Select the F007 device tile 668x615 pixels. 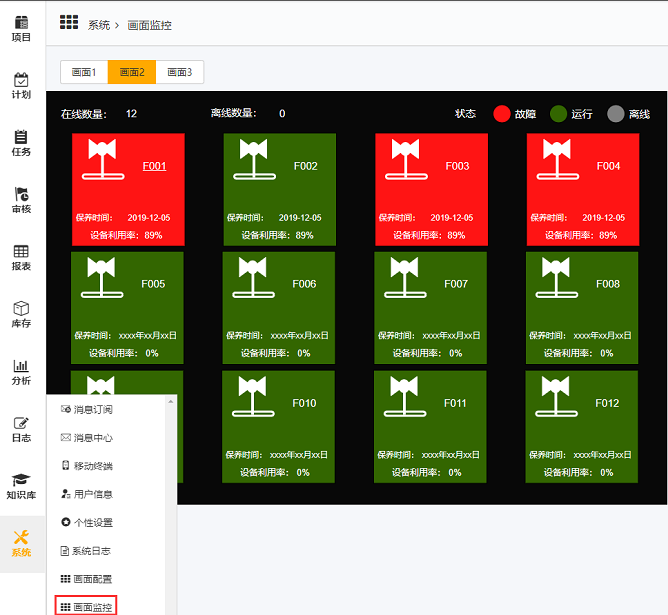(430, 307)
